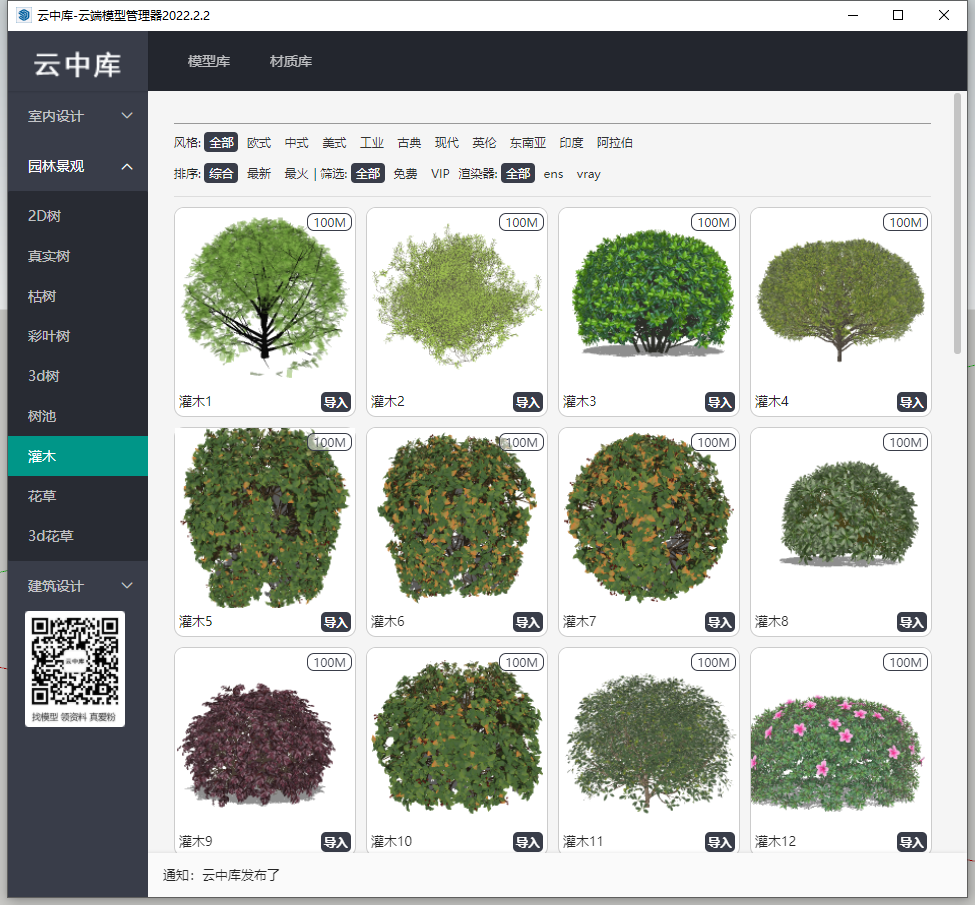975x905 pixels.
Task: Filter by 现代 style
Action: (446, 142)
